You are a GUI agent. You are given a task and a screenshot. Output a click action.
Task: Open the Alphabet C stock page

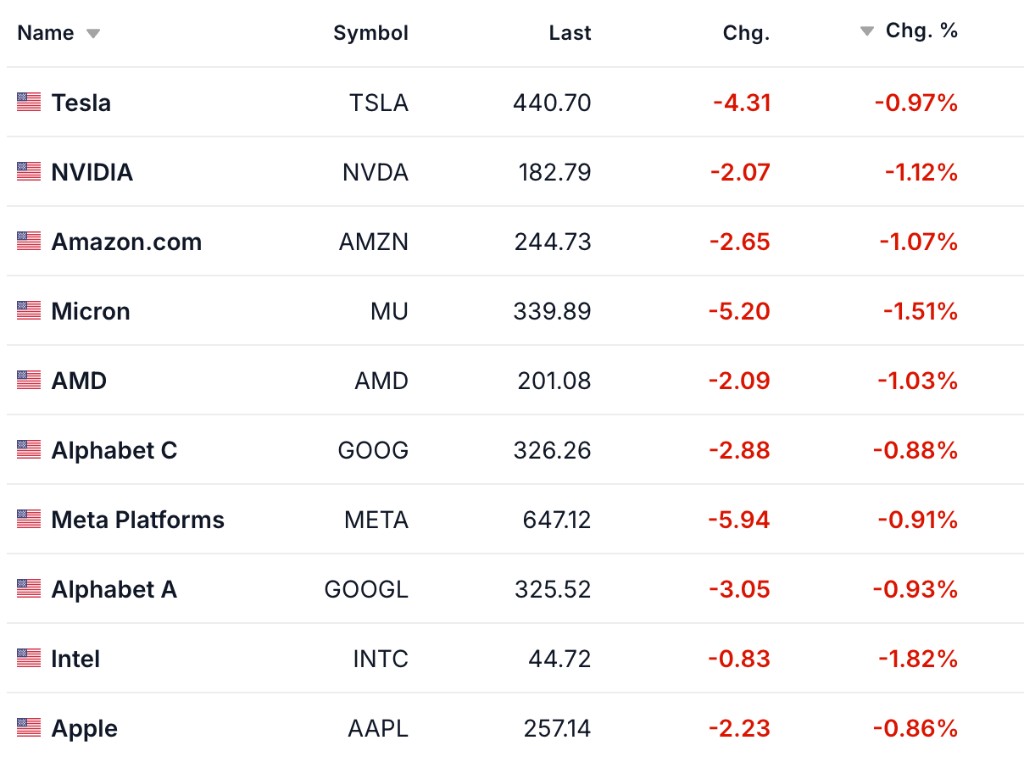tap(114, 450)
